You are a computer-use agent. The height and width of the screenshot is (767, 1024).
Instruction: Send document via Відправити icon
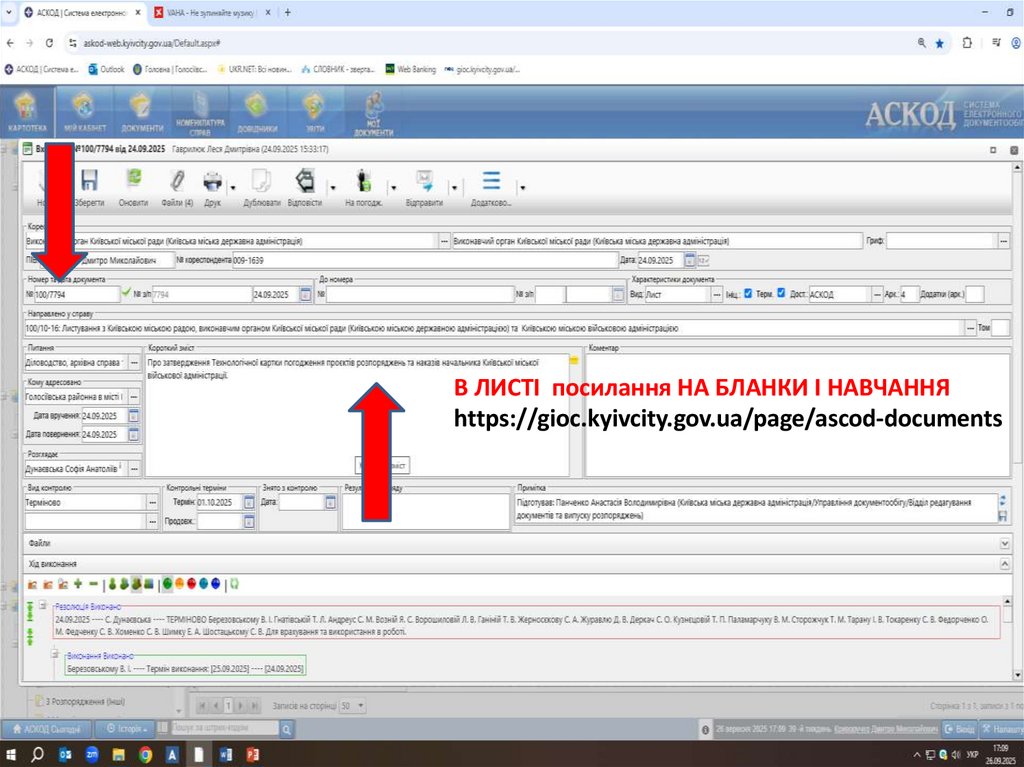tap(424, 181)
